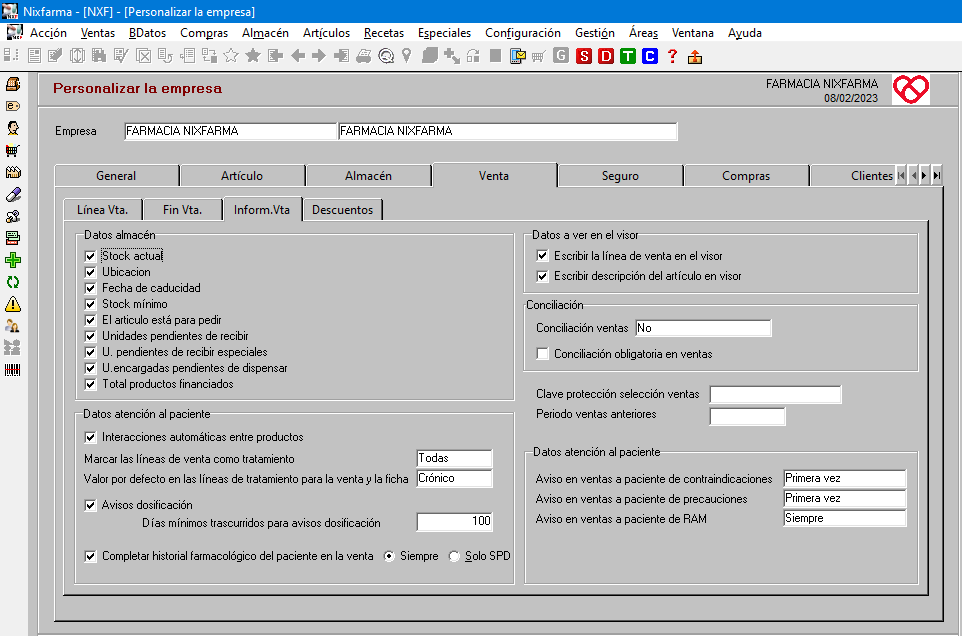The height and width of the screenshot is (636, 962).
Task: Click the green T toolbar icon
Action: point(628,56)
